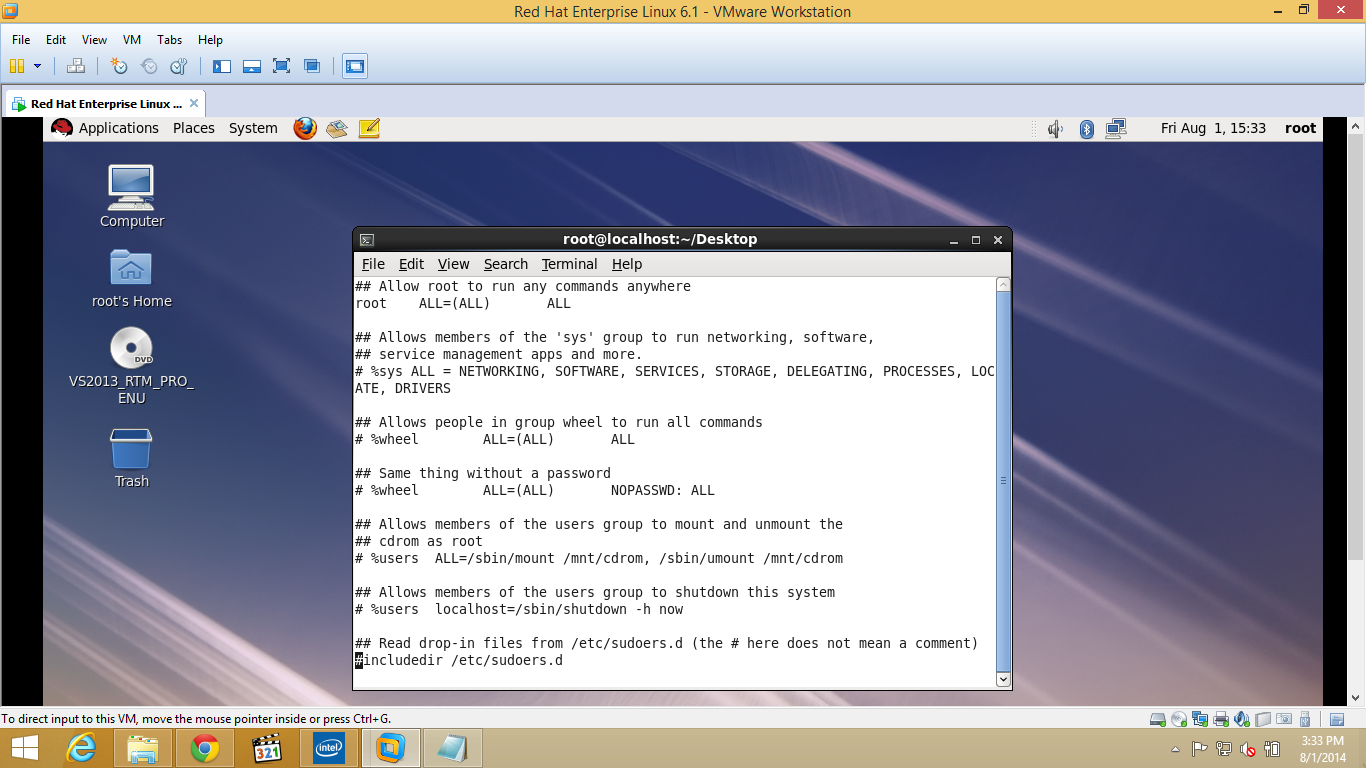The height and width of the screenshot is (768, 1366).
Task: Open the VMware Tabs menu
Action: [170, 40]
